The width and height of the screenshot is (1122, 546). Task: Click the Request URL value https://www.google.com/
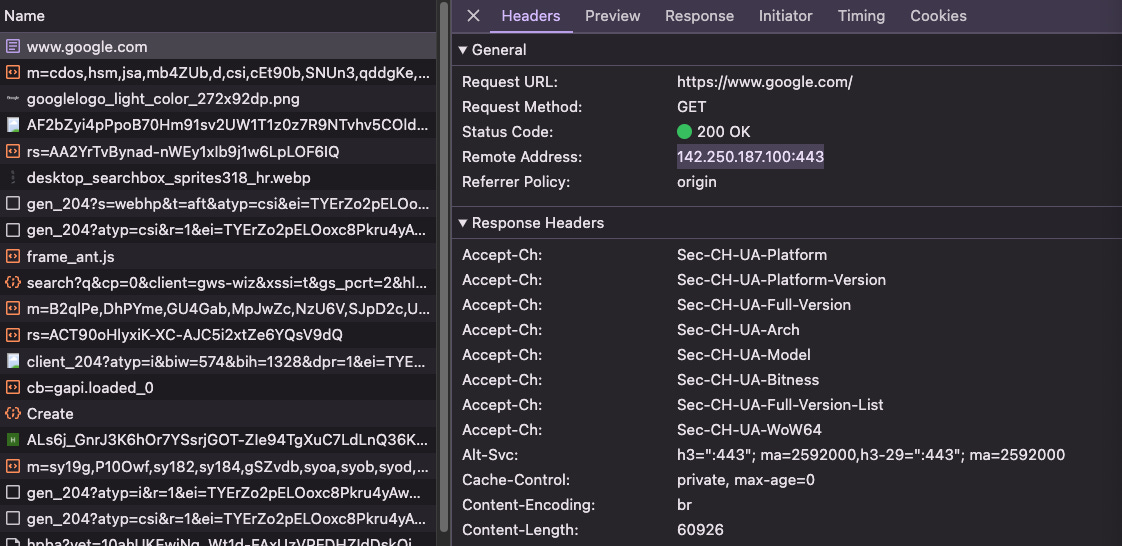pos(764,82)
